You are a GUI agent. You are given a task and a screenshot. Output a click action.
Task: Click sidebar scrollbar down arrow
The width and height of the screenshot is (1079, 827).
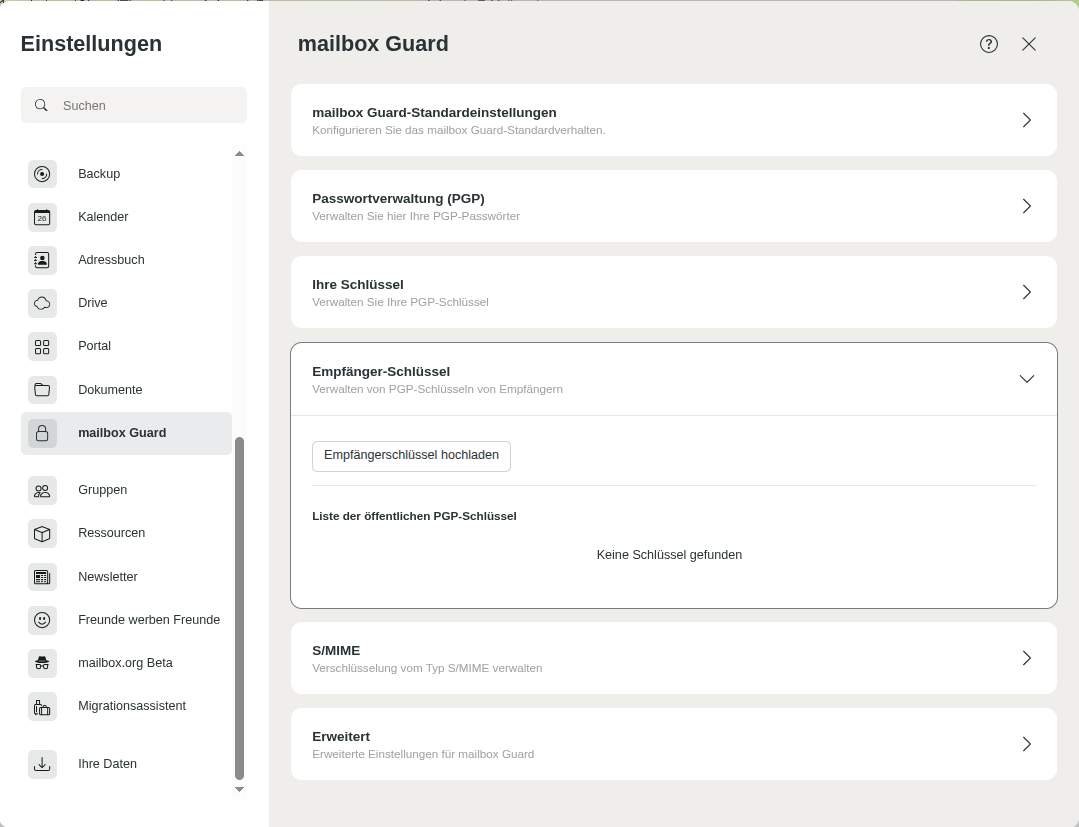[239, 790]
